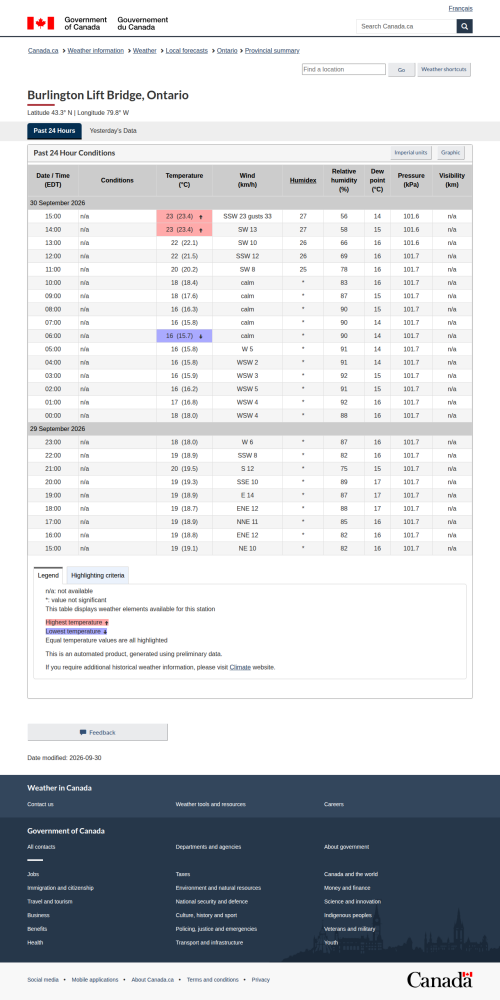Open National security and defence link
The width and height of the screenshot is (500, 1000).
[x=212, y=902]
